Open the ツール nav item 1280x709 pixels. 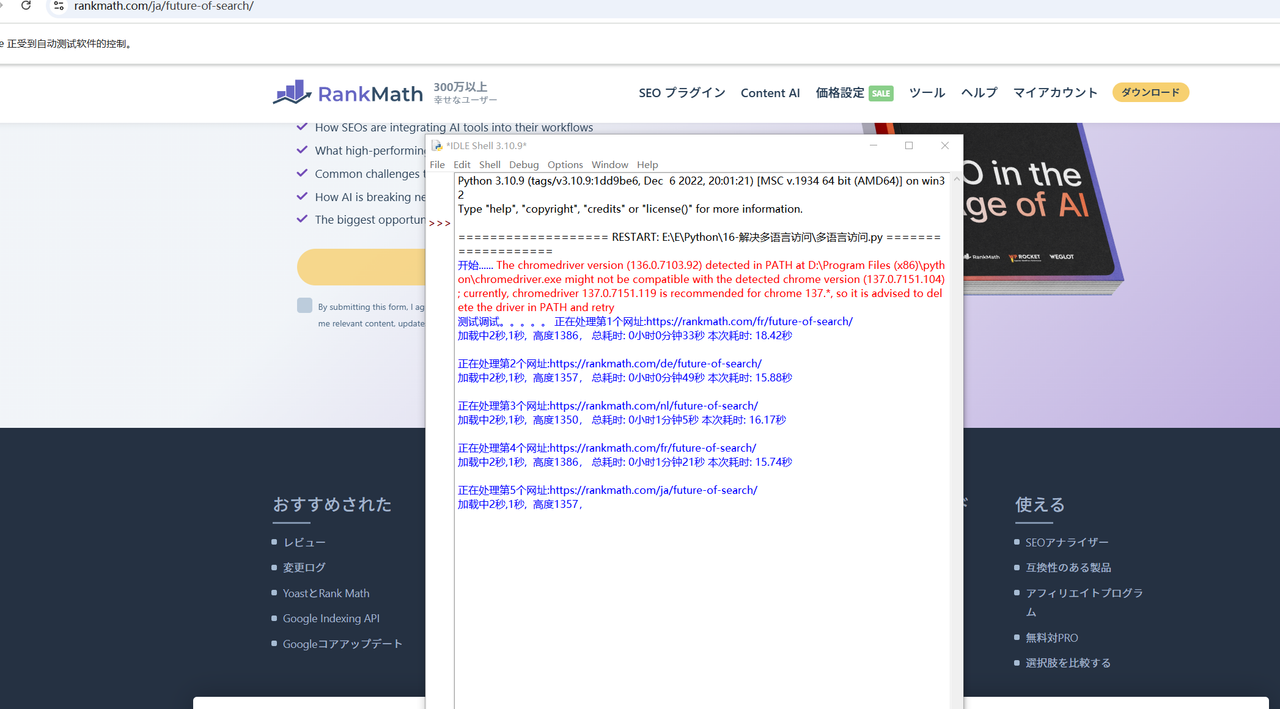tap(927, 93)
